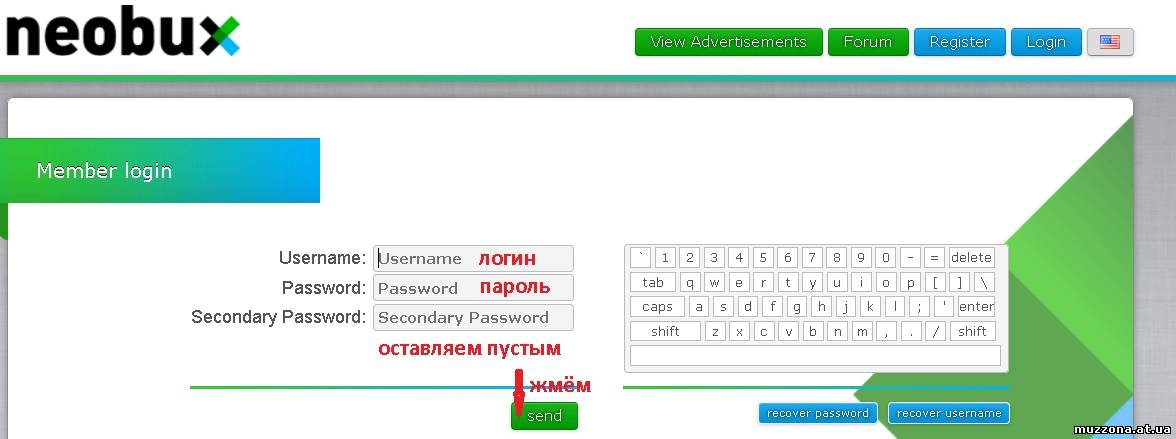
Task: Tap the equals key on virtual keyboard
Action: click(934, 258)
